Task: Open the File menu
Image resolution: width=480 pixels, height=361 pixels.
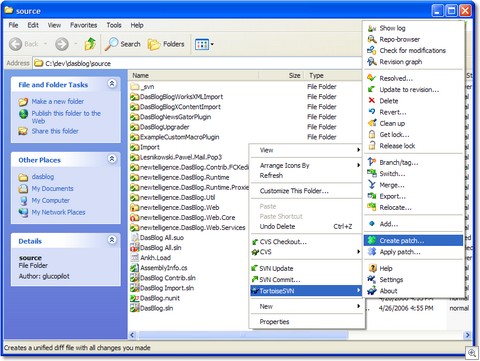Action: [x=13, y=25]
